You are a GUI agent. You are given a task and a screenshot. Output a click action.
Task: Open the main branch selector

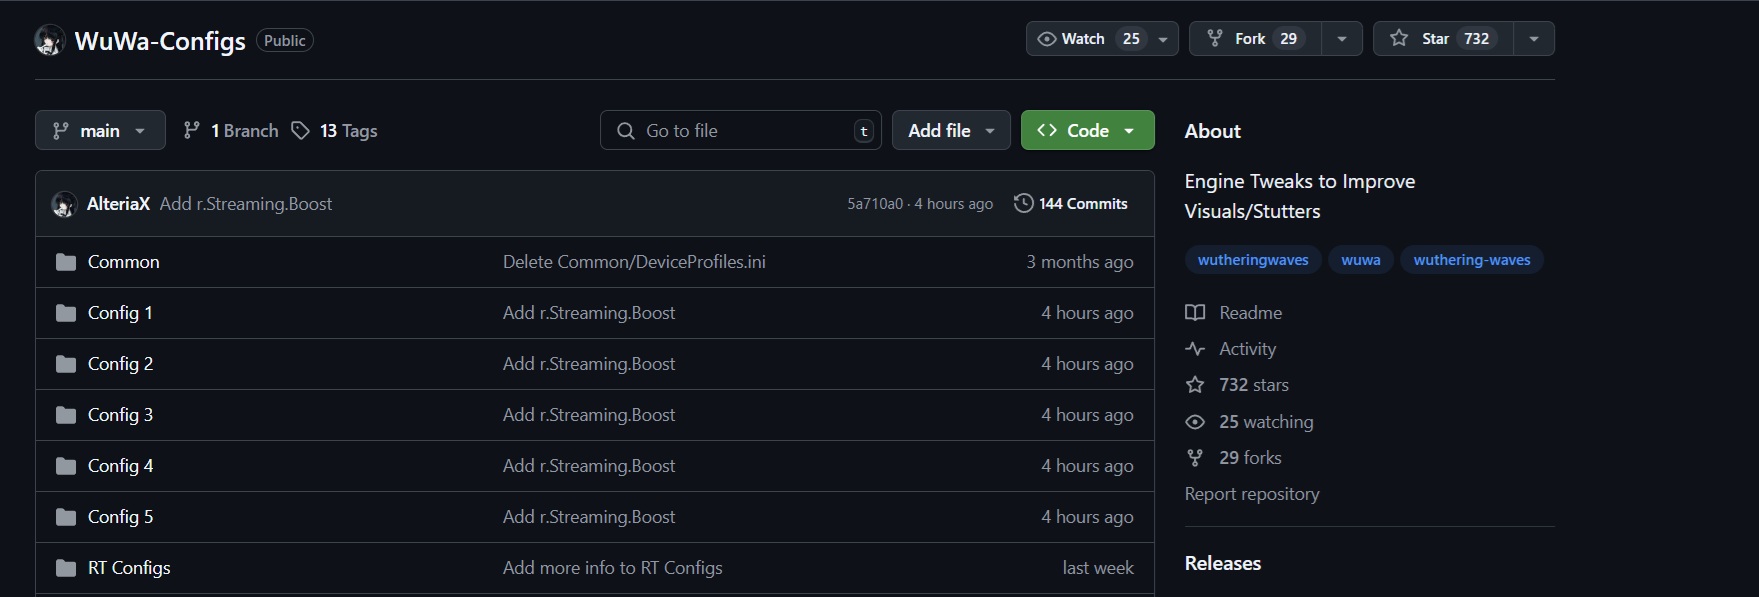[100, 130]
